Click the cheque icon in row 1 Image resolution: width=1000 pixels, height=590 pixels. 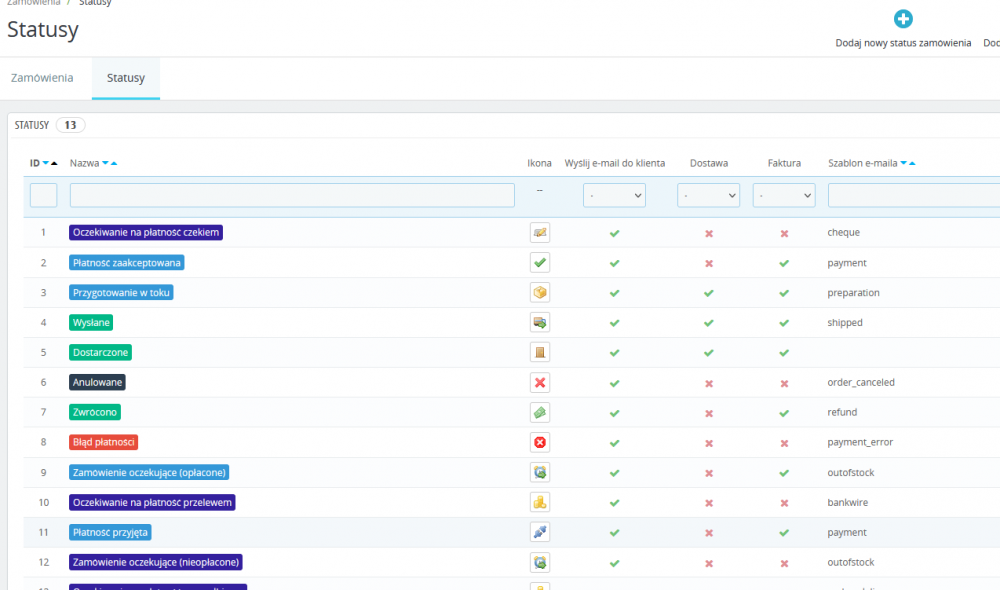pyautogui.click(x=540, y=233)
